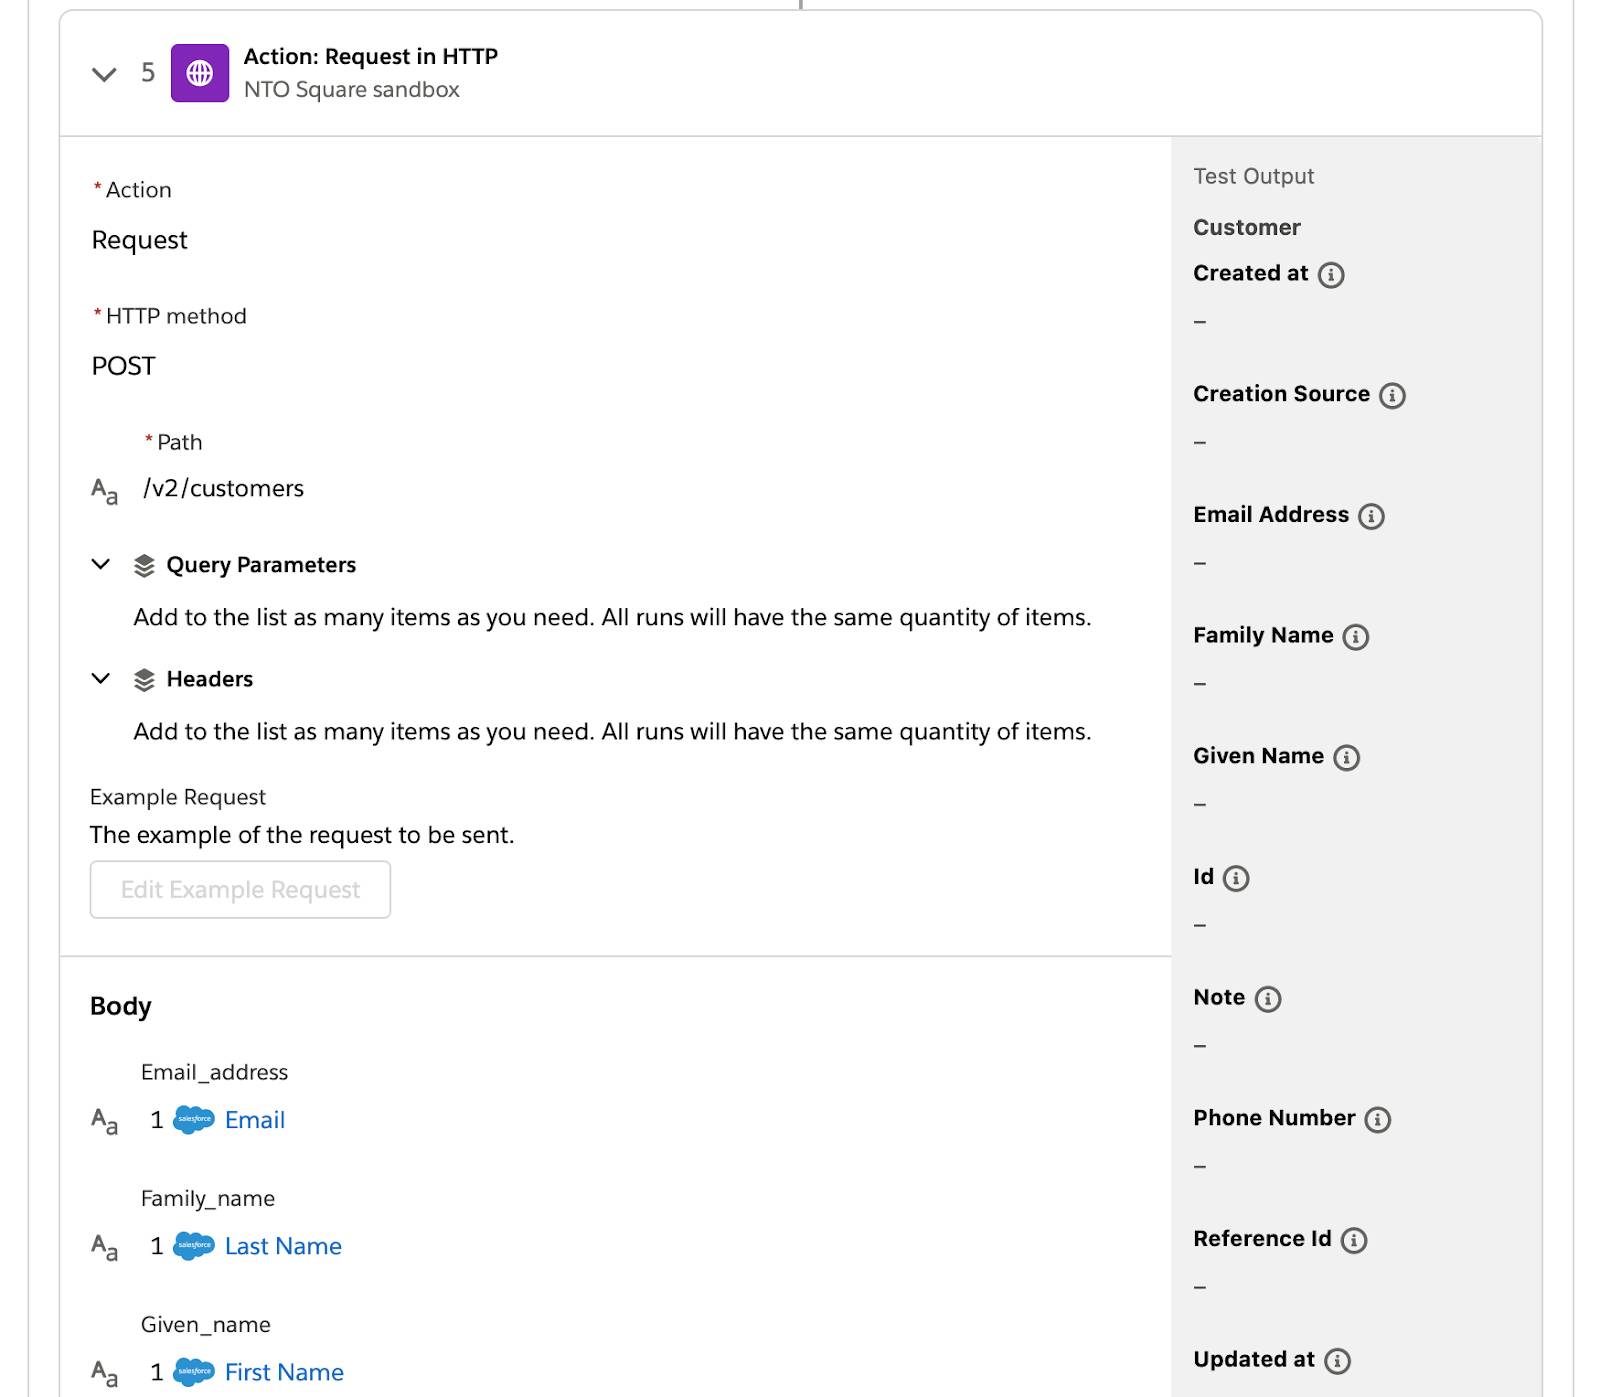Open info tooltip for Creation Source

coord(1392,395)
